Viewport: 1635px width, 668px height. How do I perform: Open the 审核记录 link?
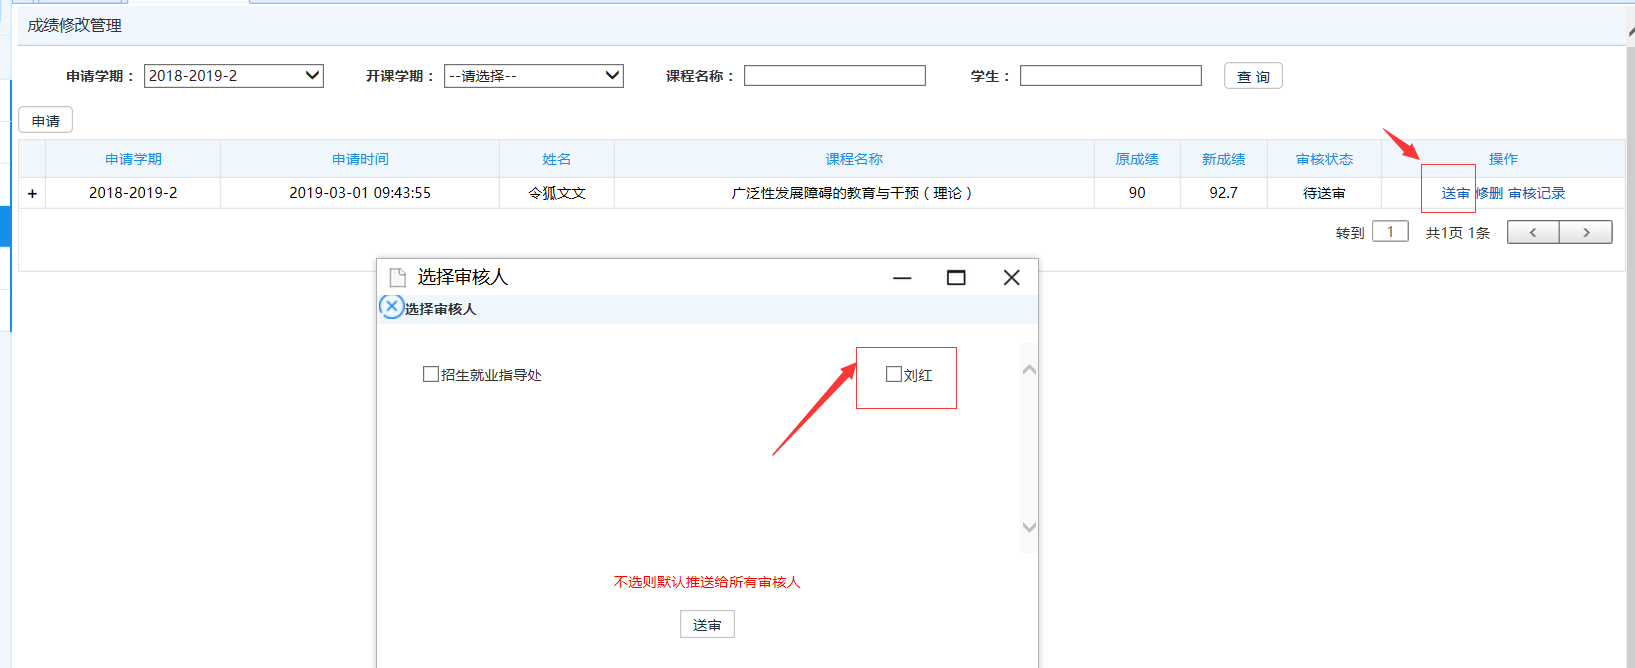tap(1537, 193)
